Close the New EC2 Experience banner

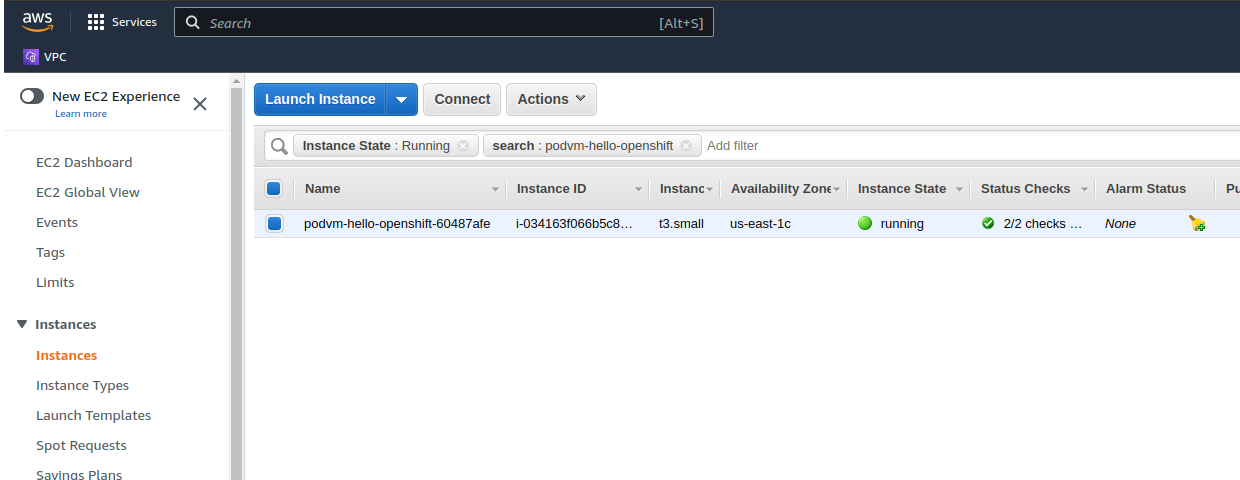pyautogui.click(x=200, y=104)
